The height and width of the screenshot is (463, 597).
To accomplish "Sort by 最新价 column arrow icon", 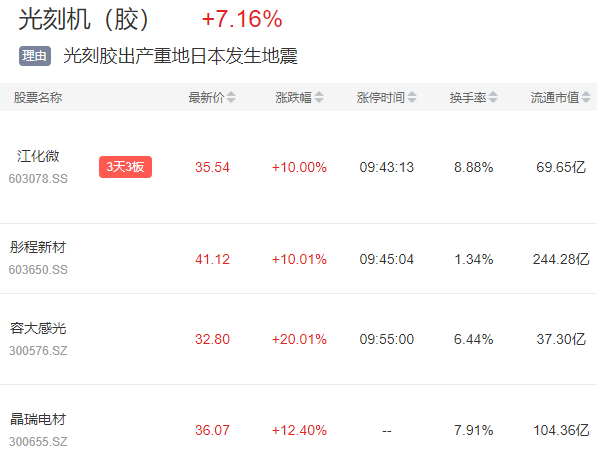I will tap(231, 97).
